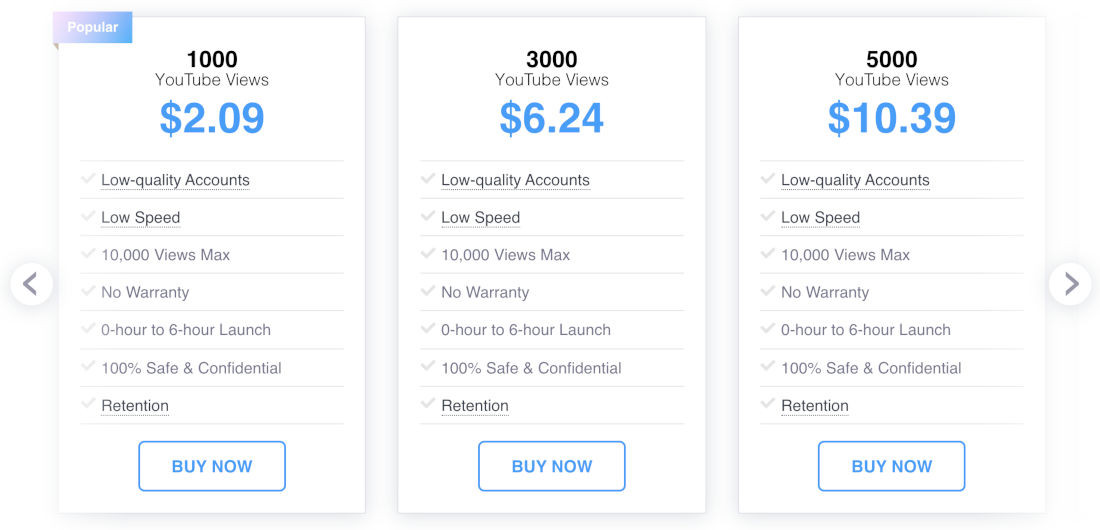This screenshot has width=1100, height=530.
Task: Click Buy Now for 1000 views
Action: (212, 466)
